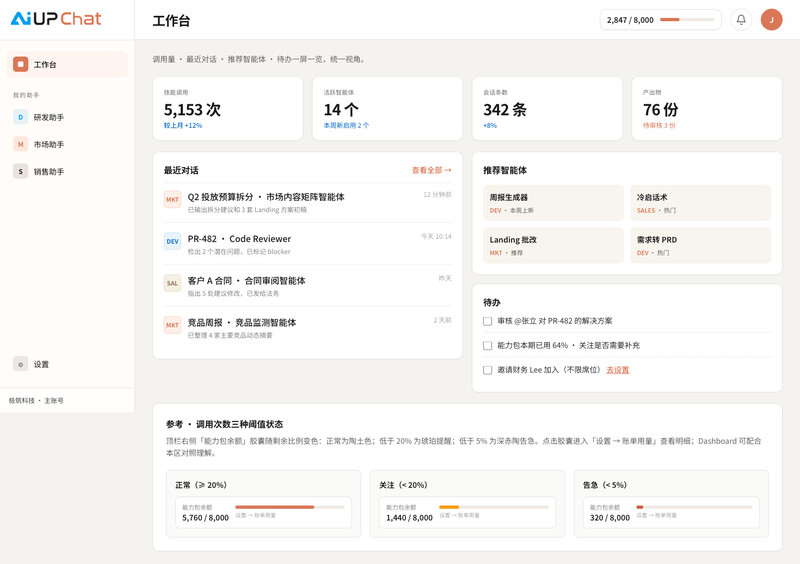Open the 76 份 产出物 stat card
The height and width of the screenshot is (564, 800).
click(x=707, y=108)
